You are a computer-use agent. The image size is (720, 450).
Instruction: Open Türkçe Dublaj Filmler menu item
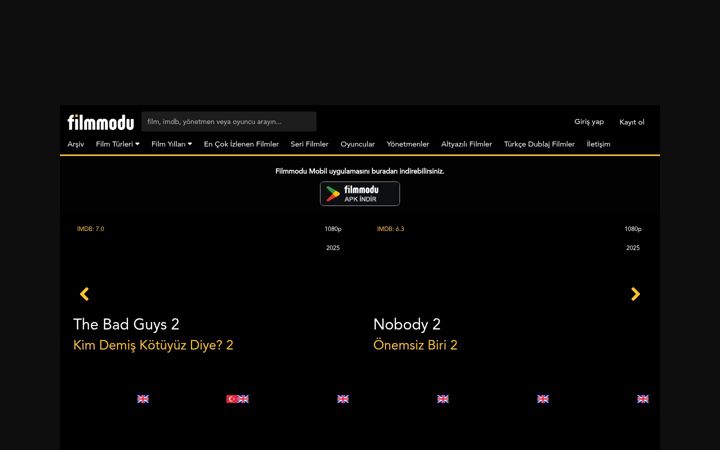click(540, 144)
